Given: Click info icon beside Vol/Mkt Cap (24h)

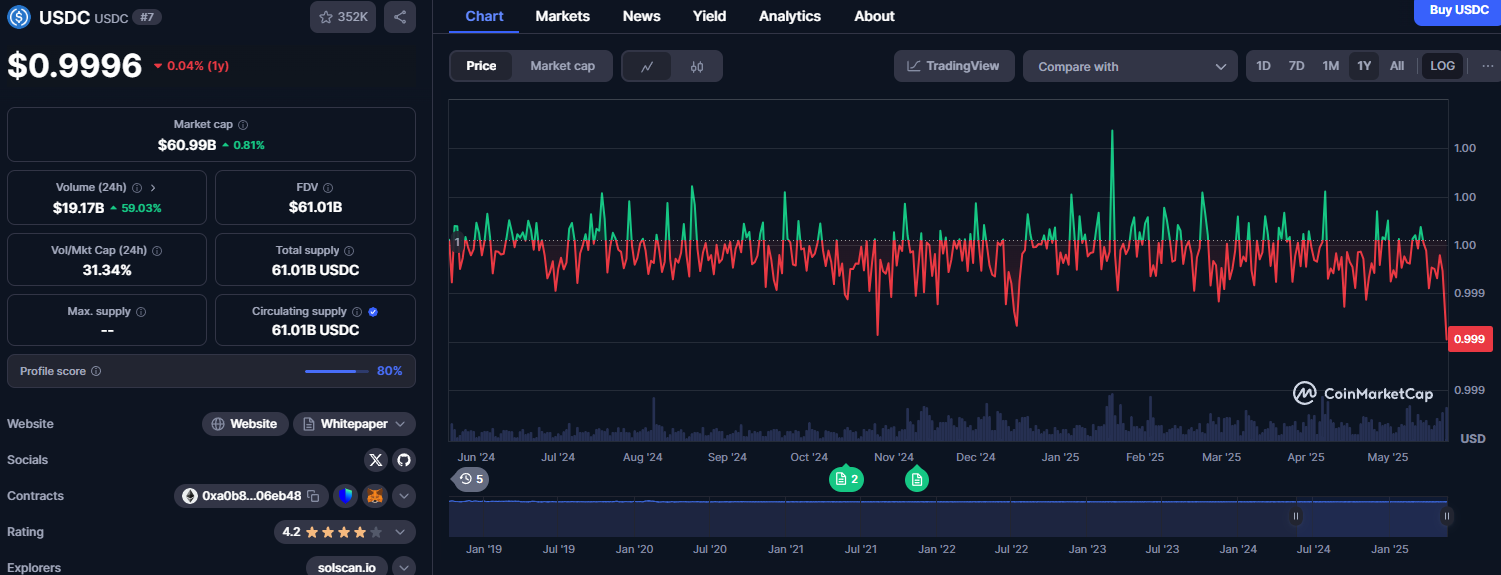Looking at the screenshot, I should tap(157, 251).
